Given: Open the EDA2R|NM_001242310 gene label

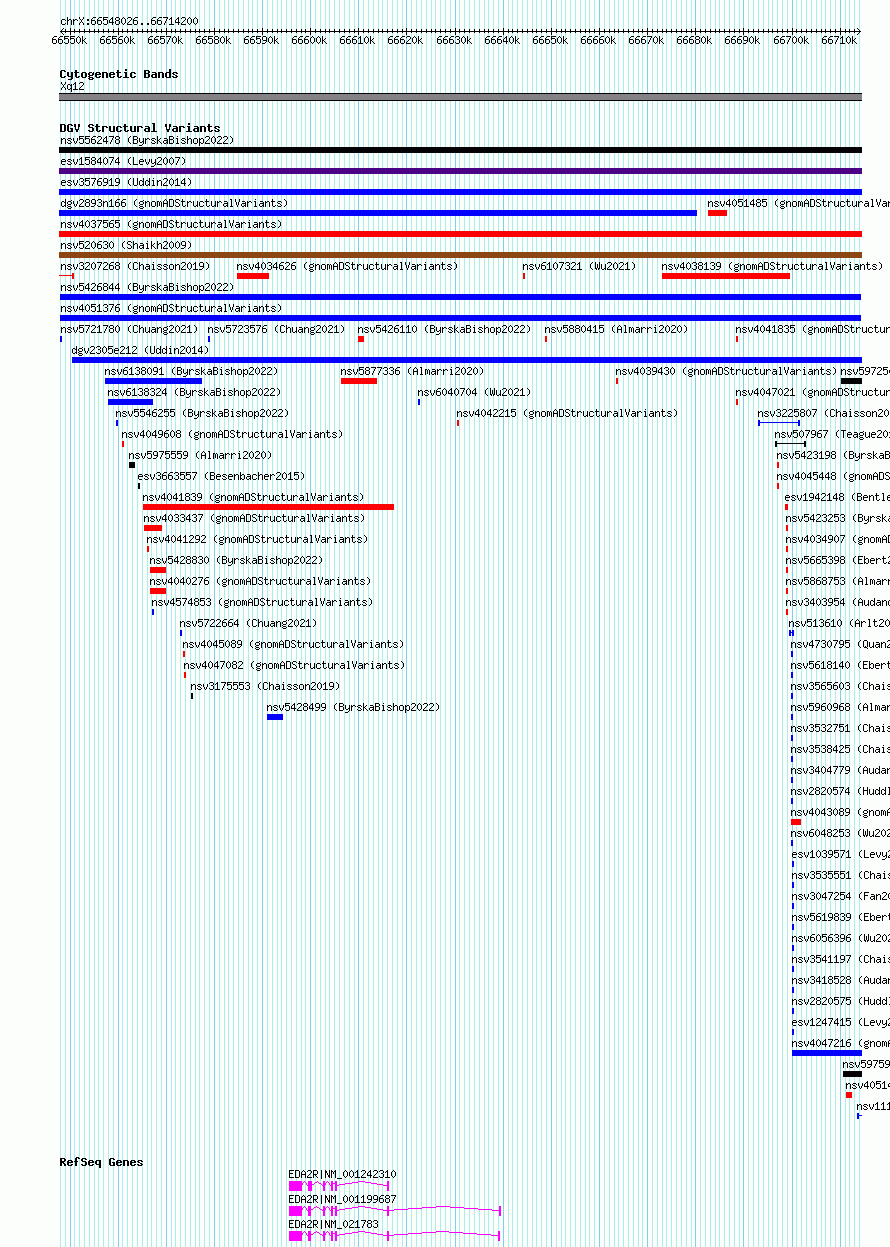Looking at the screenshot, I should pos(342,1174).
